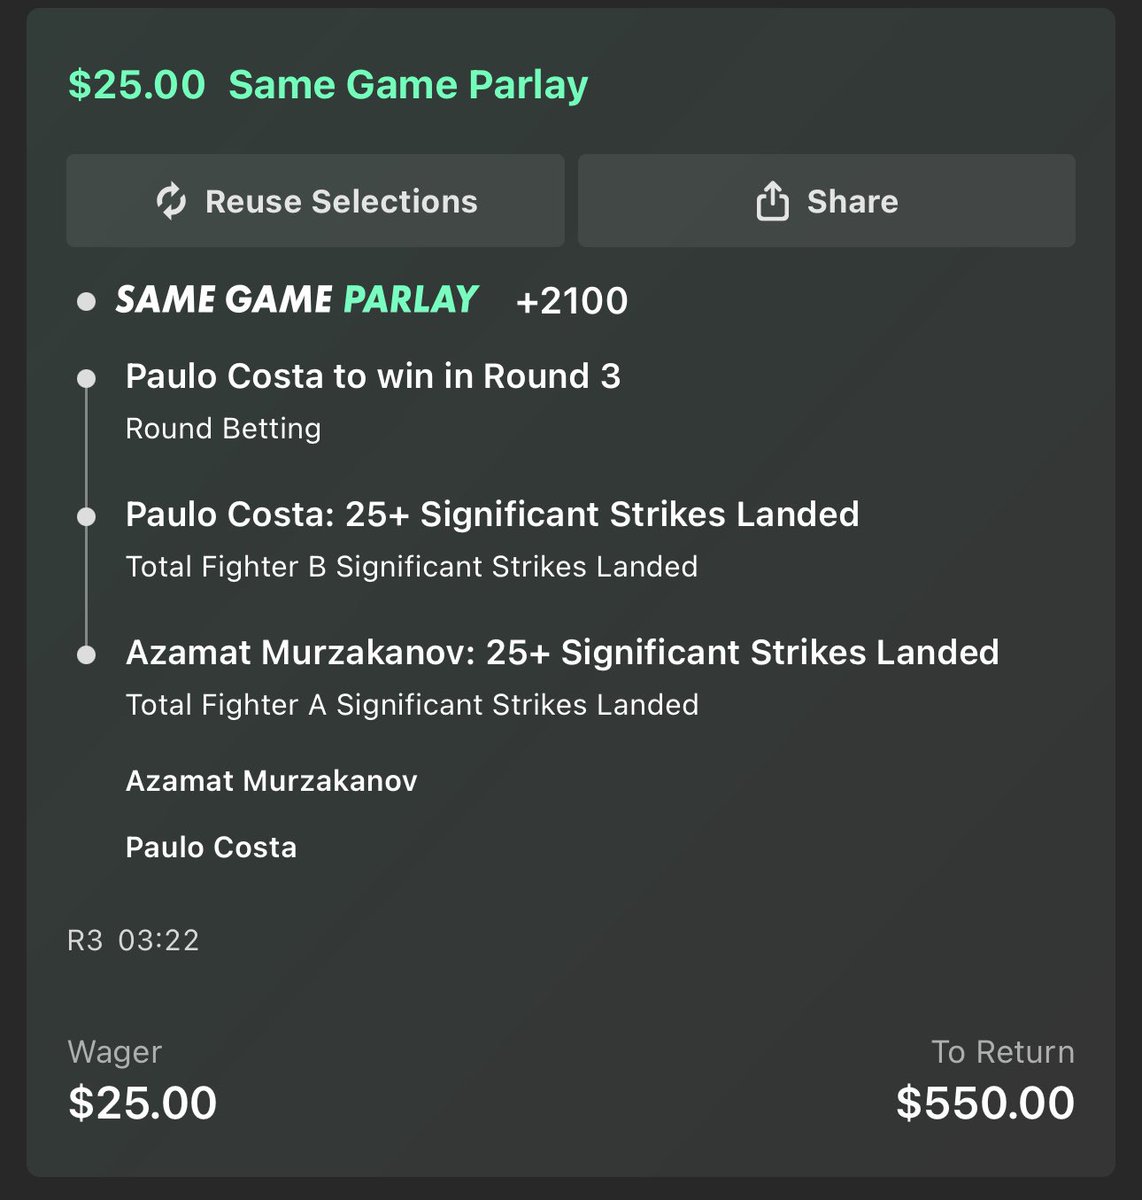Tap the Reuse Selections button
The image size is (1142, 1200).
315,200
